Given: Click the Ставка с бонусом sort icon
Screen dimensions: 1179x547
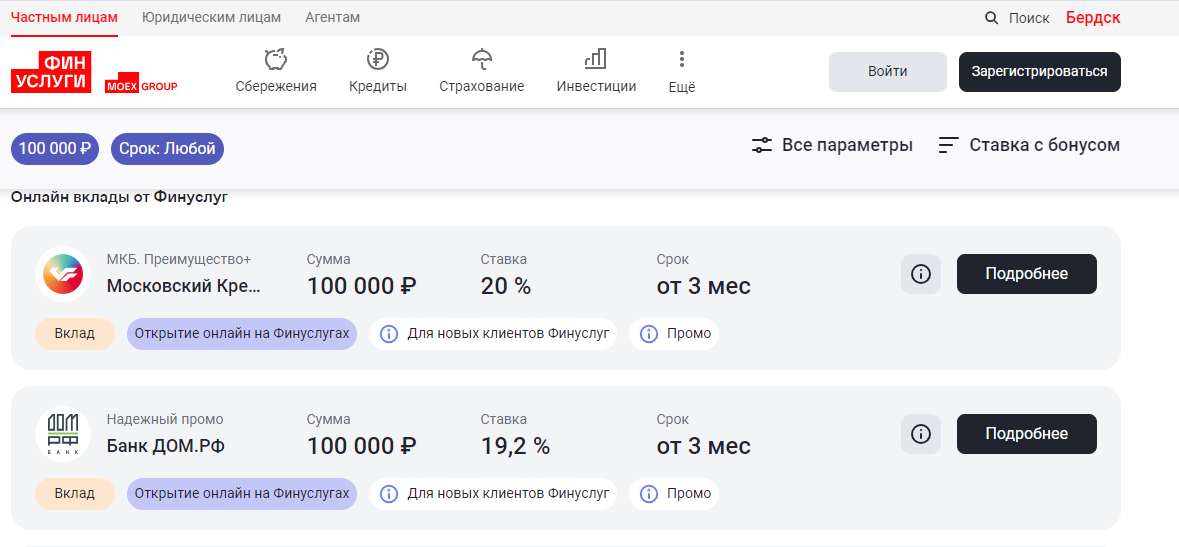Looking at the screenshot, I should [949, 145].
